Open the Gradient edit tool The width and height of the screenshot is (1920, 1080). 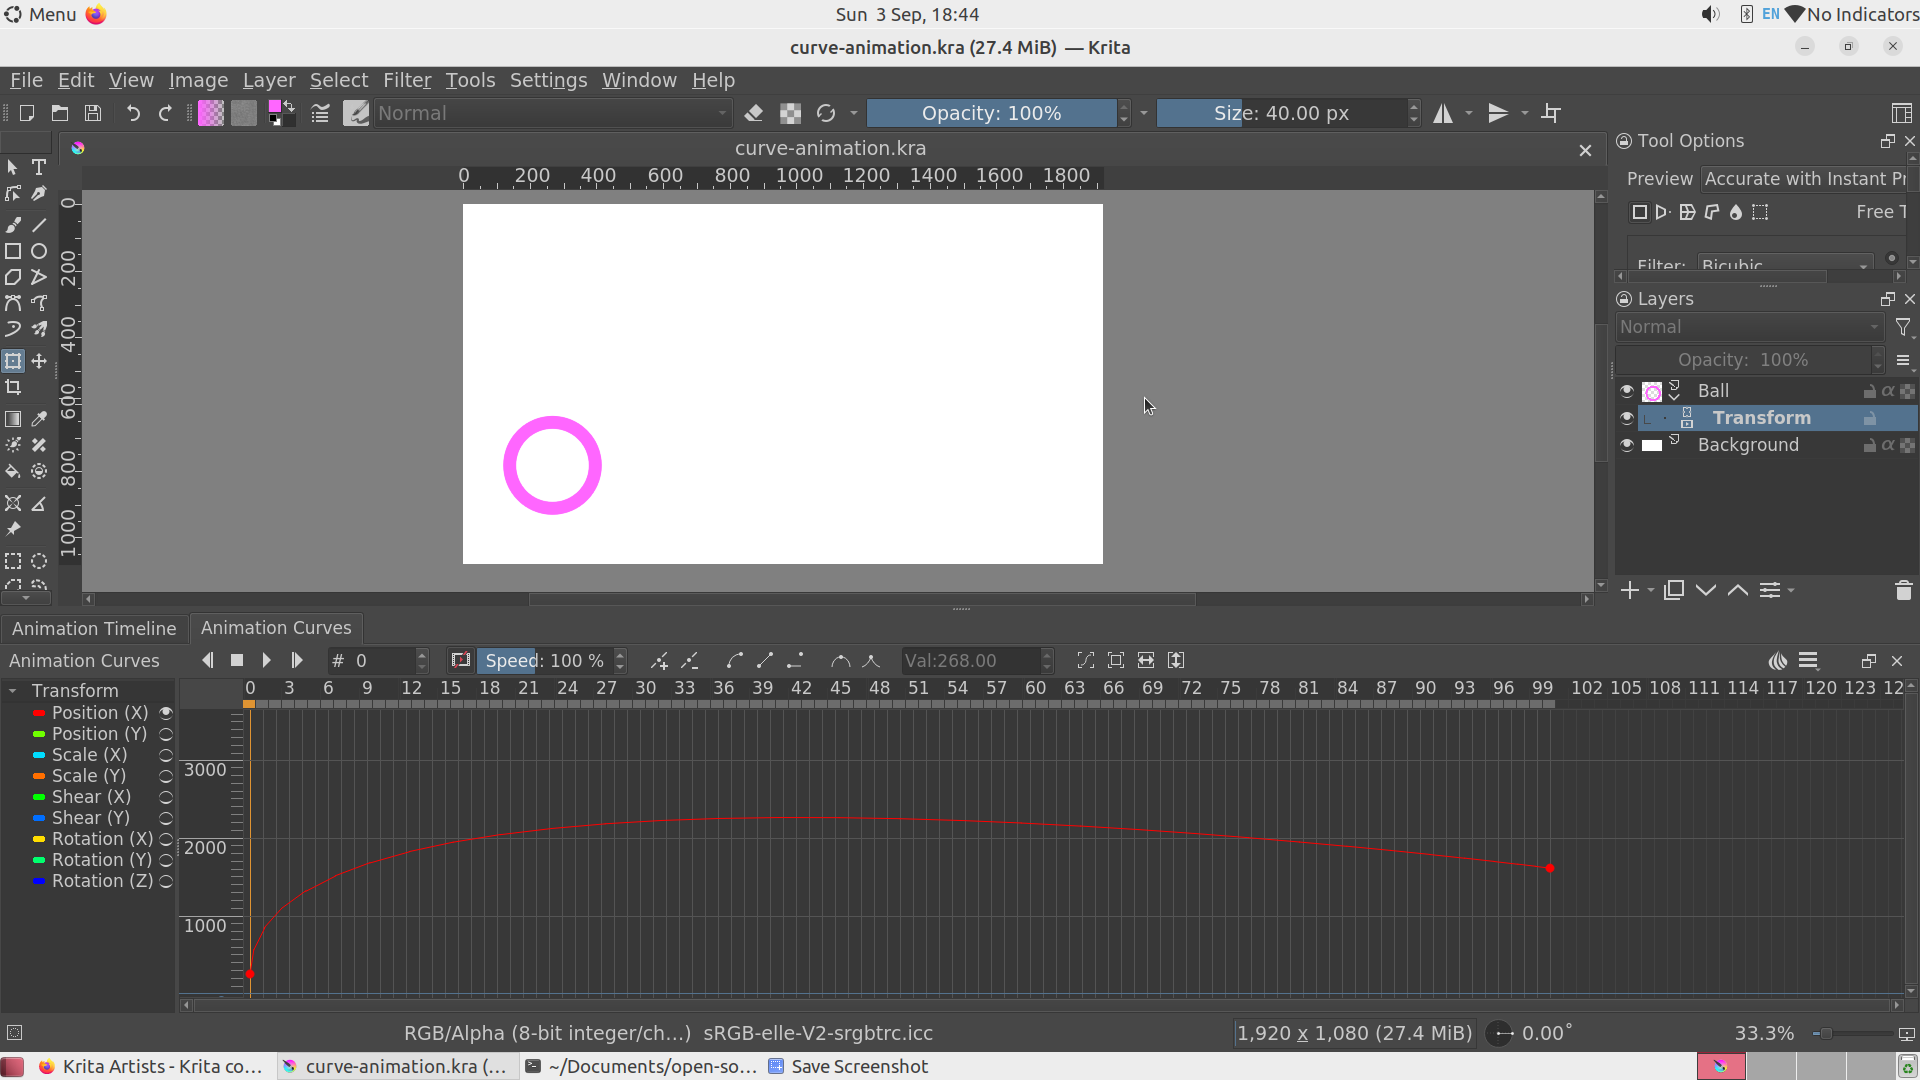coord(13,419)
